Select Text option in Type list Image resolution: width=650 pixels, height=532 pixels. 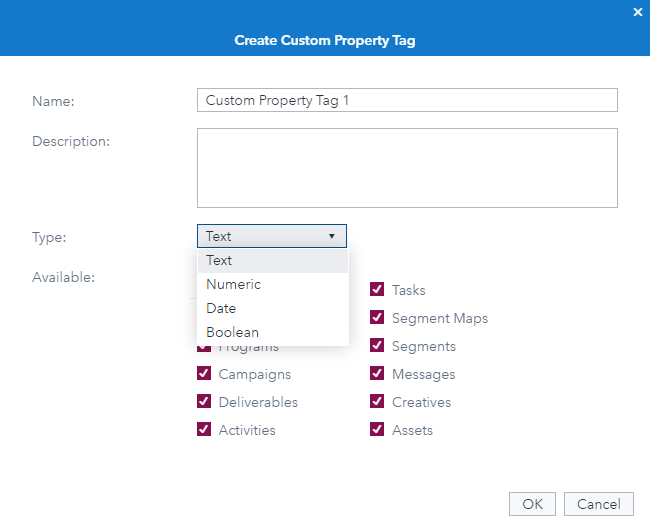(272, 261)
